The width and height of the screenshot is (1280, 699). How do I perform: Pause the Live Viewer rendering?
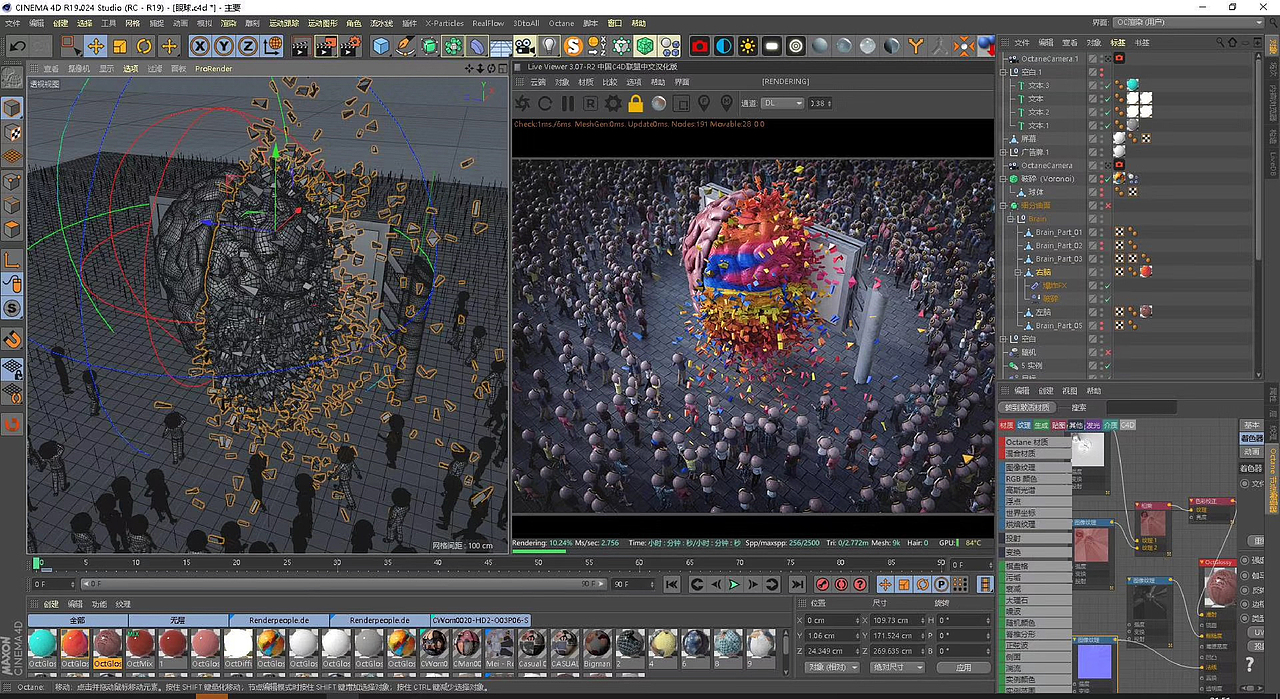click(568, 103)
